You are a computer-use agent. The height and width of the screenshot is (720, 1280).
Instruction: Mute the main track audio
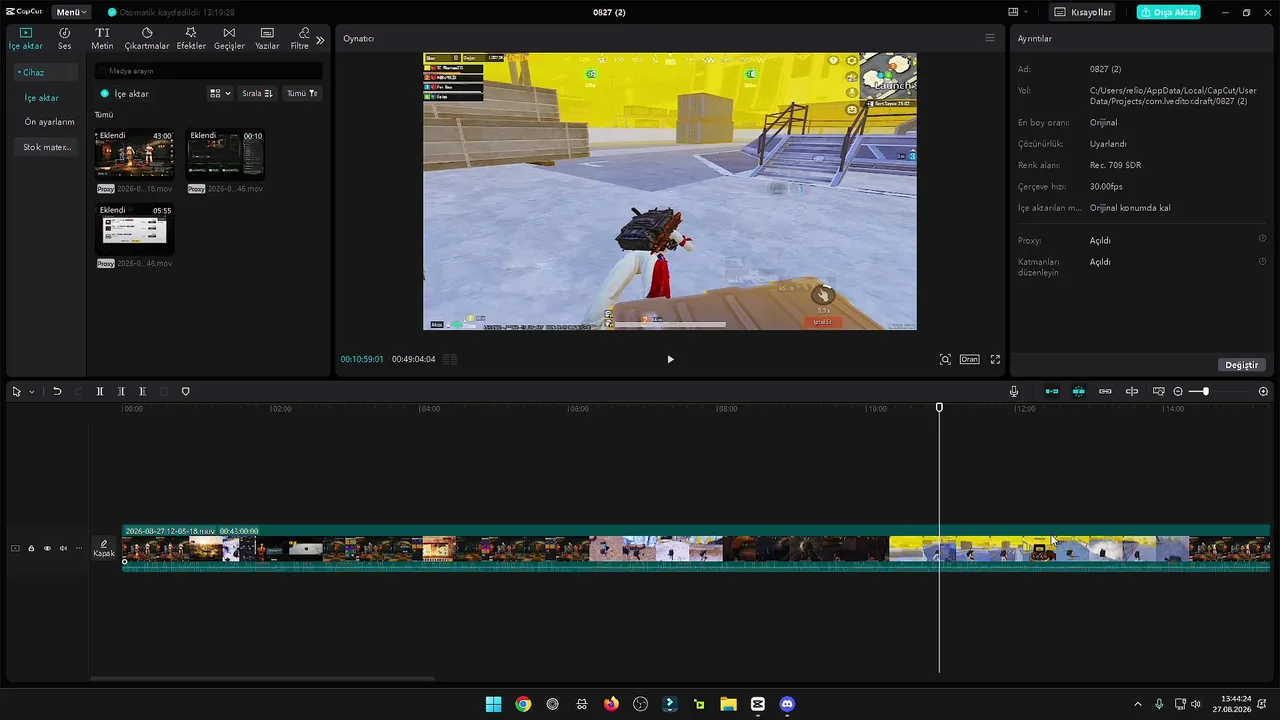63,548
